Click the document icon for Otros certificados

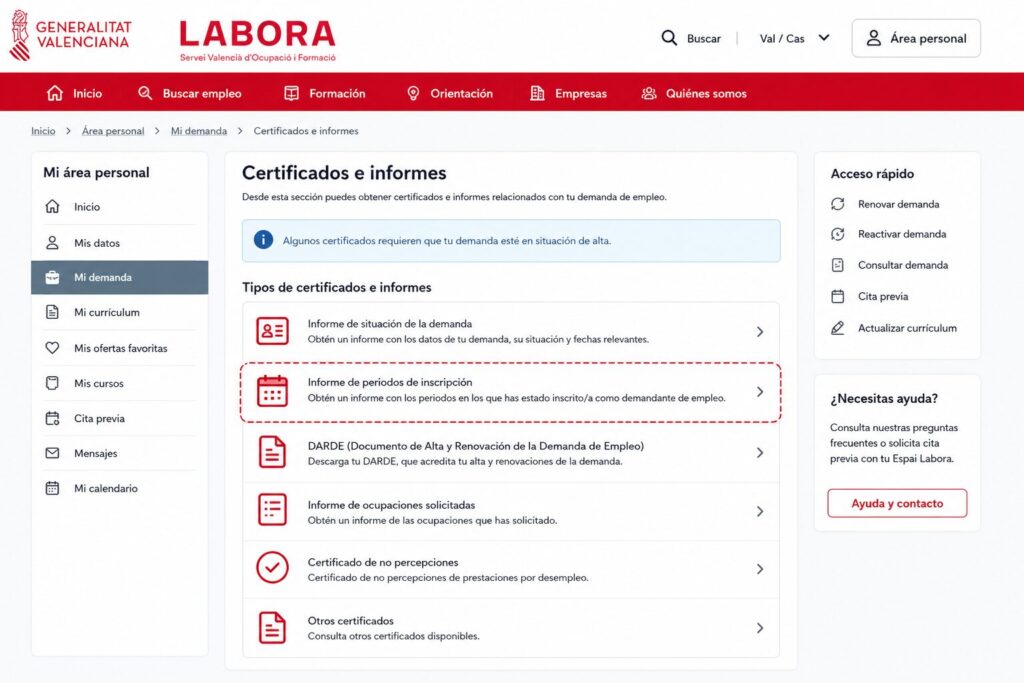(272, 627)
